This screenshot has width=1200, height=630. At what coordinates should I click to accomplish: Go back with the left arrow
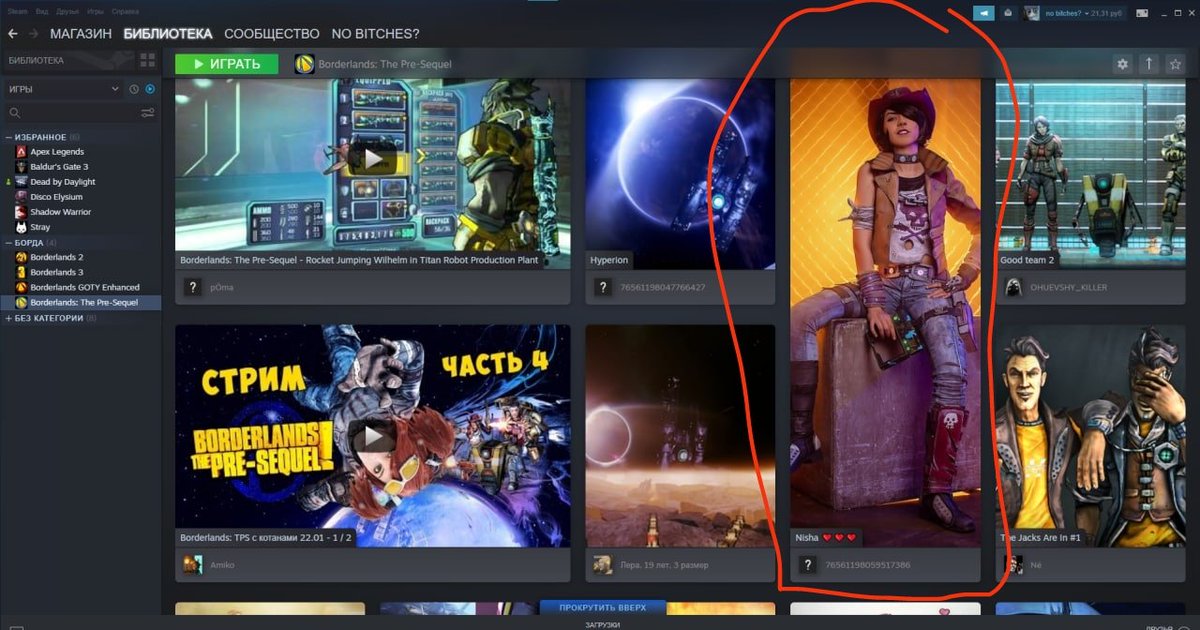(13, 34)
